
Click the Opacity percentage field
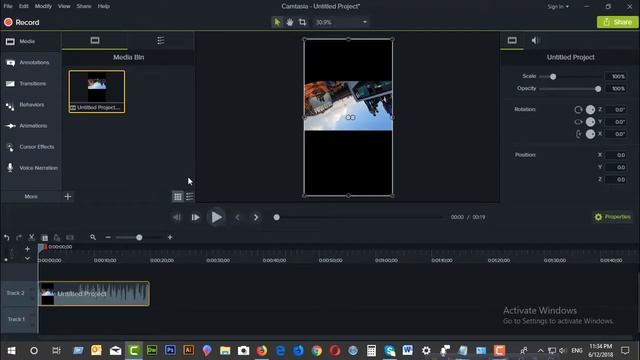[616, 89]
